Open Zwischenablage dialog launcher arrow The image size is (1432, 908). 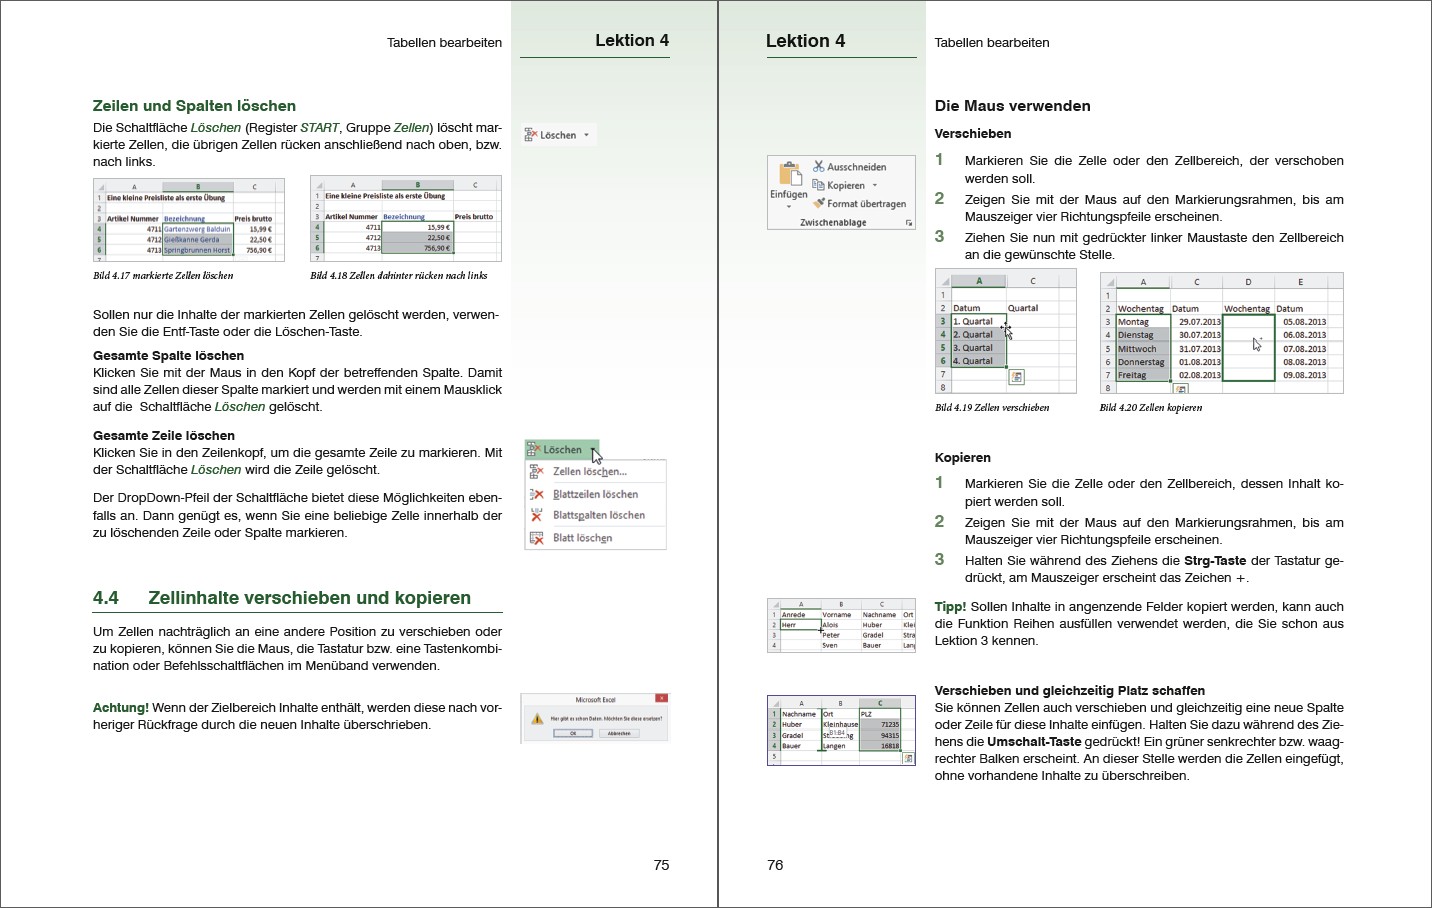click(x=908, y=223)
